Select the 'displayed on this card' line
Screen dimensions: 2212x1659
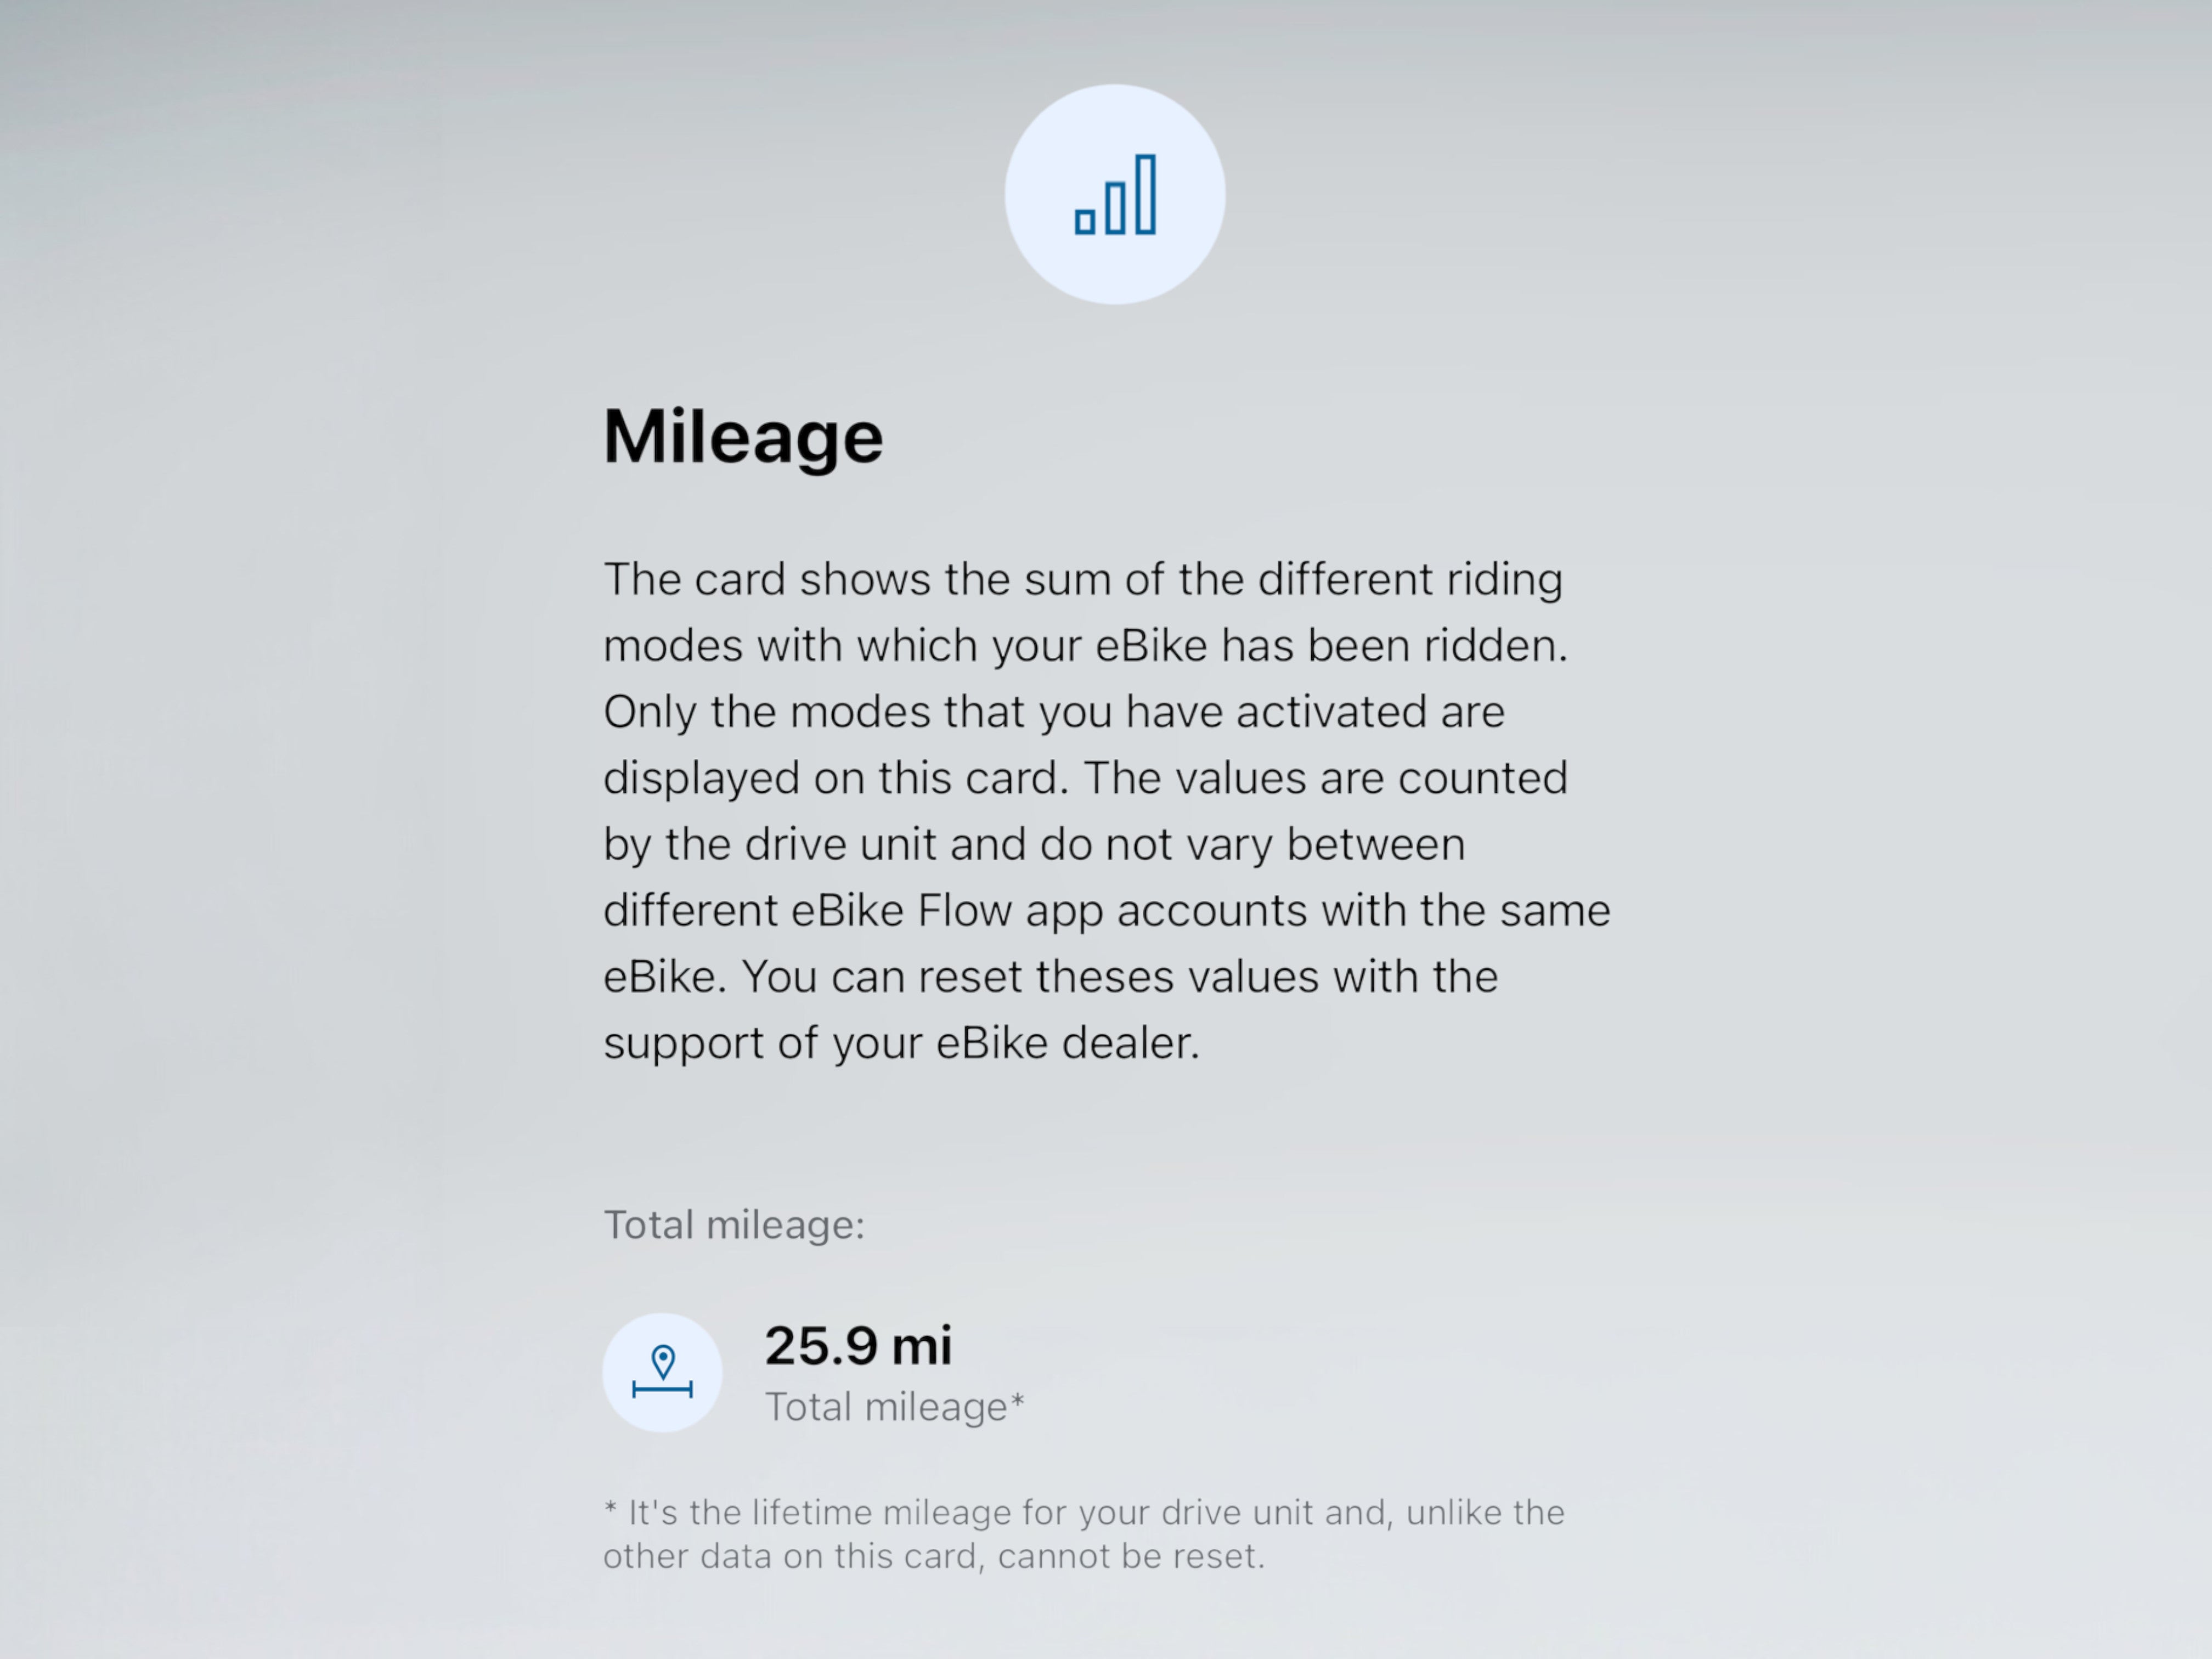click(x=1086, y=778)
